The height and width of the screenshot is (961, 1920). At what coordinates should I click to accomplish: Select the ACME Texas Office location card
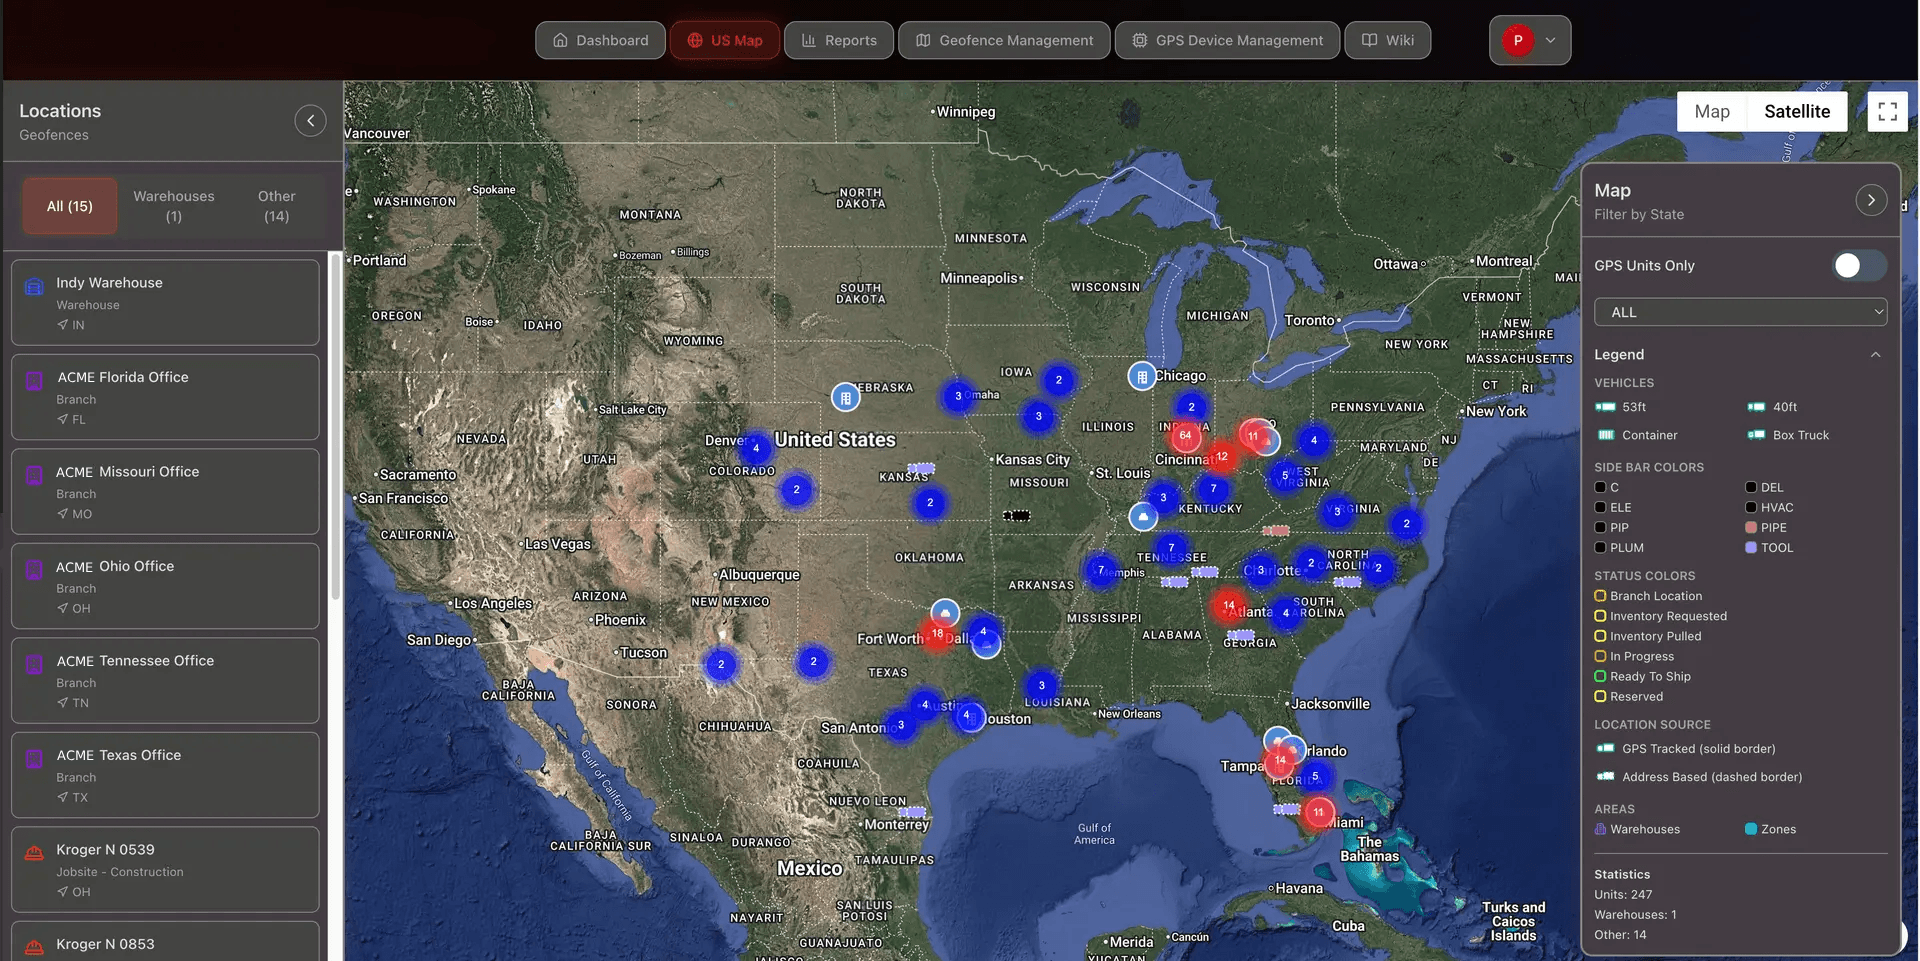click(x=165, y=775)
